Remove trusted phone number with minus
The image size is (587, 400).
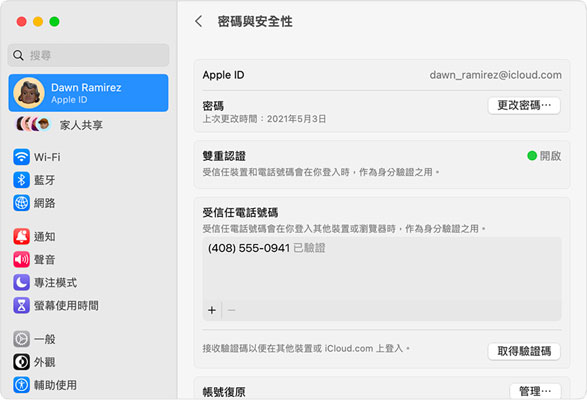point(231,310)
